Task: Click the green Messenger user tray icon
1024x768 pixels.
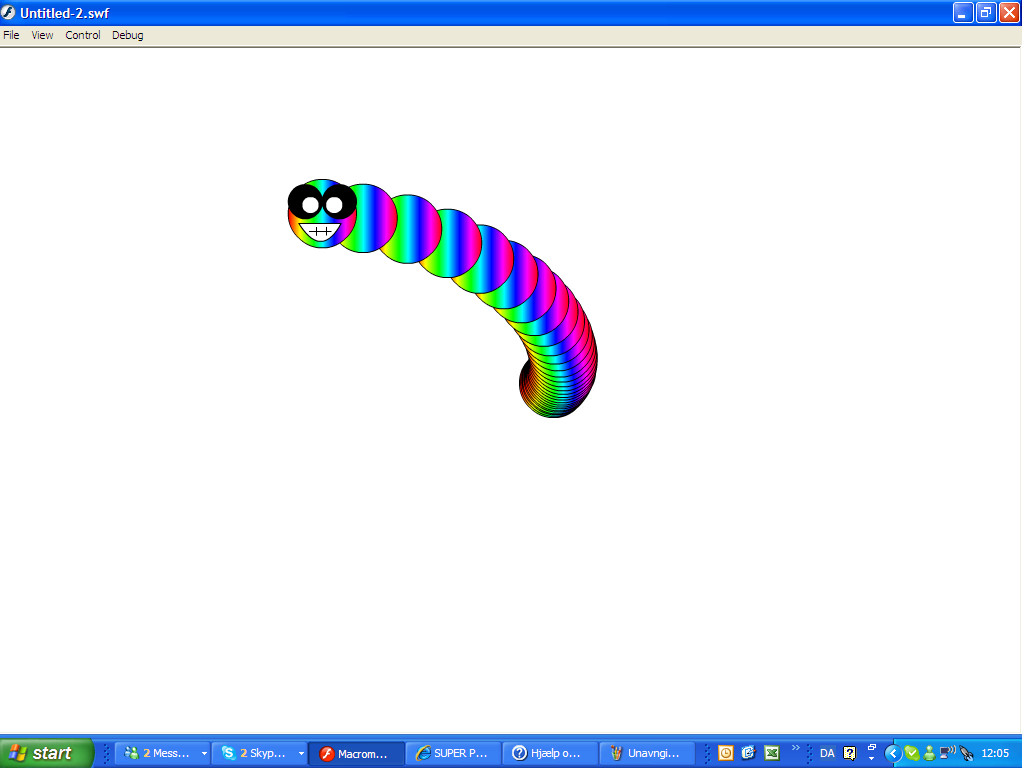Action: 929,752
